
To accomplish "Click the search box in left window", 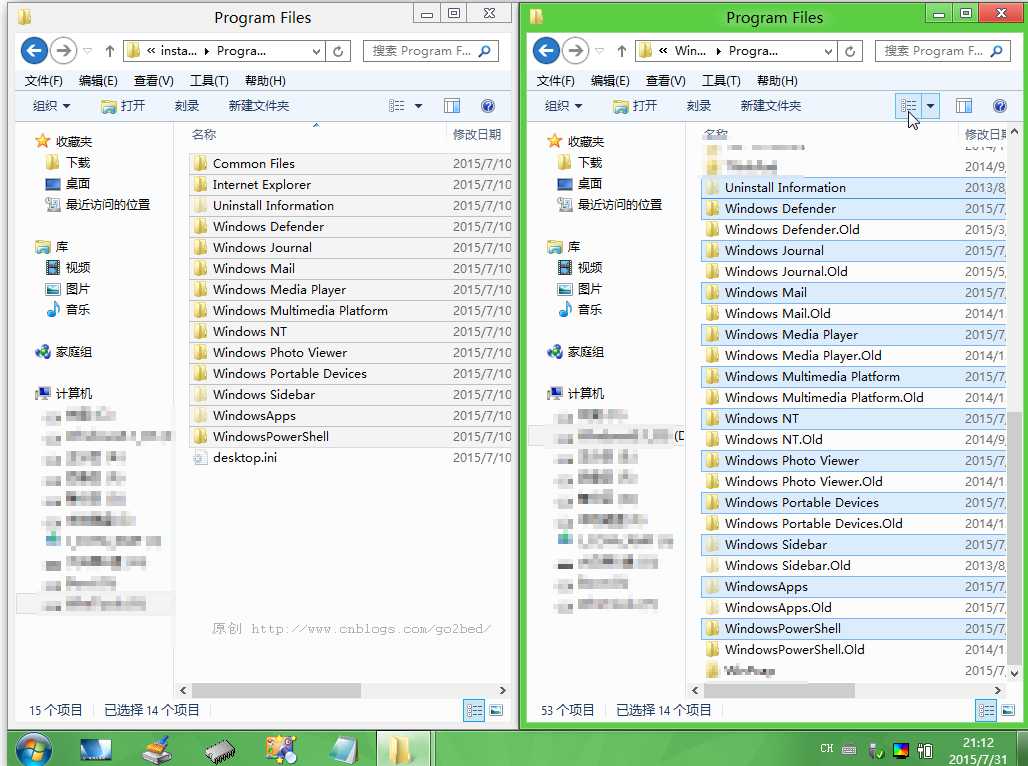I will click(x=431, y=51).
